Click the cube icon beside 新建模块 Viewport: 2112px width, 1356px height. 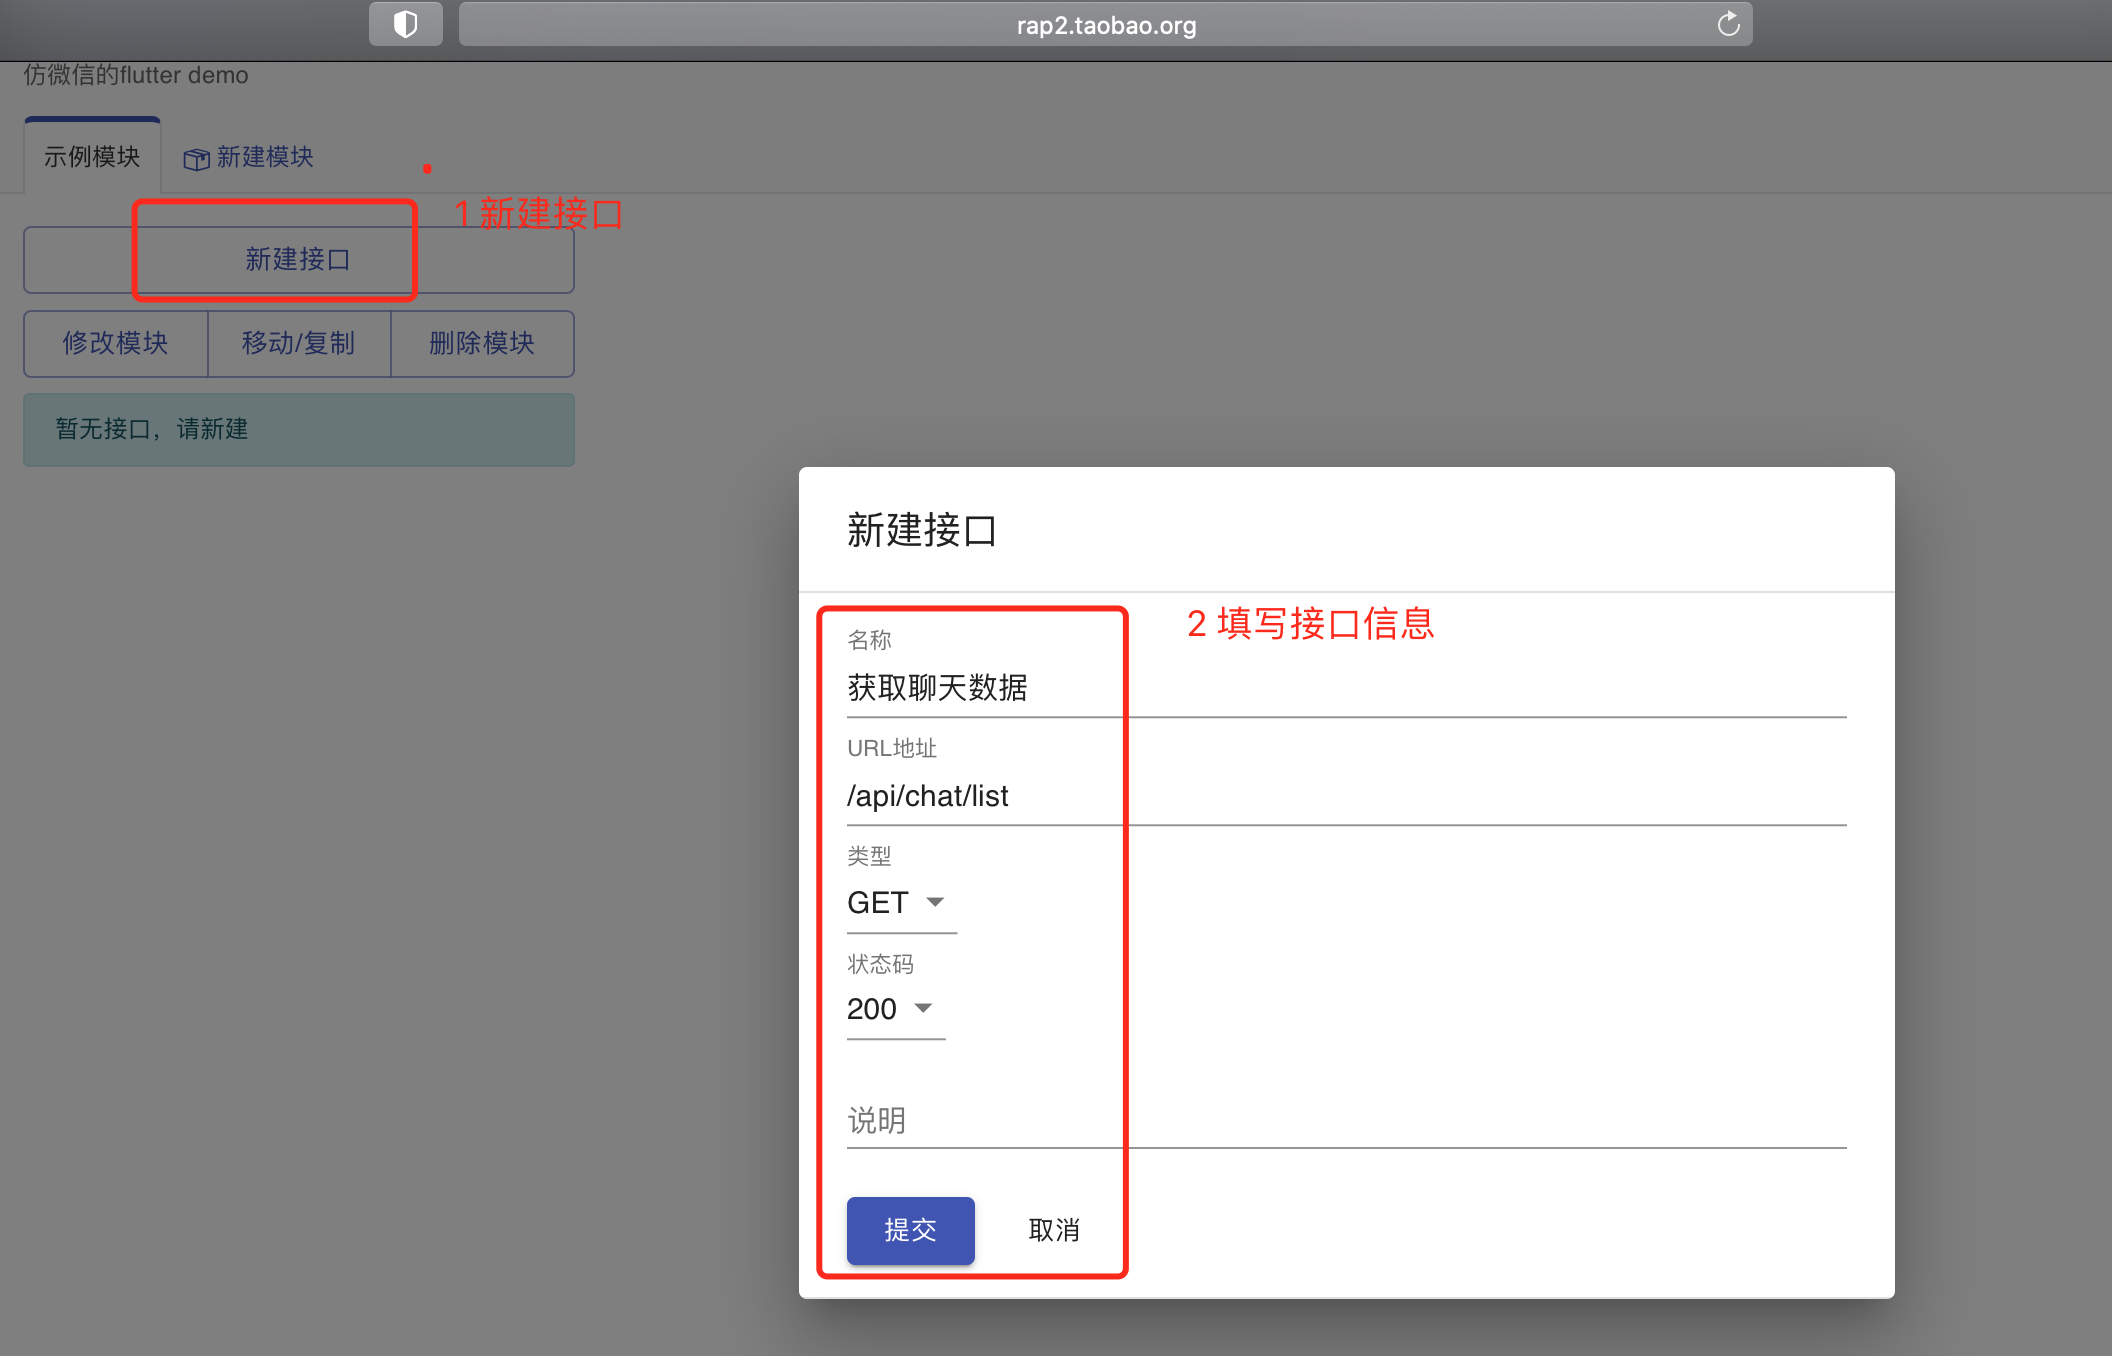click(196, 158)
